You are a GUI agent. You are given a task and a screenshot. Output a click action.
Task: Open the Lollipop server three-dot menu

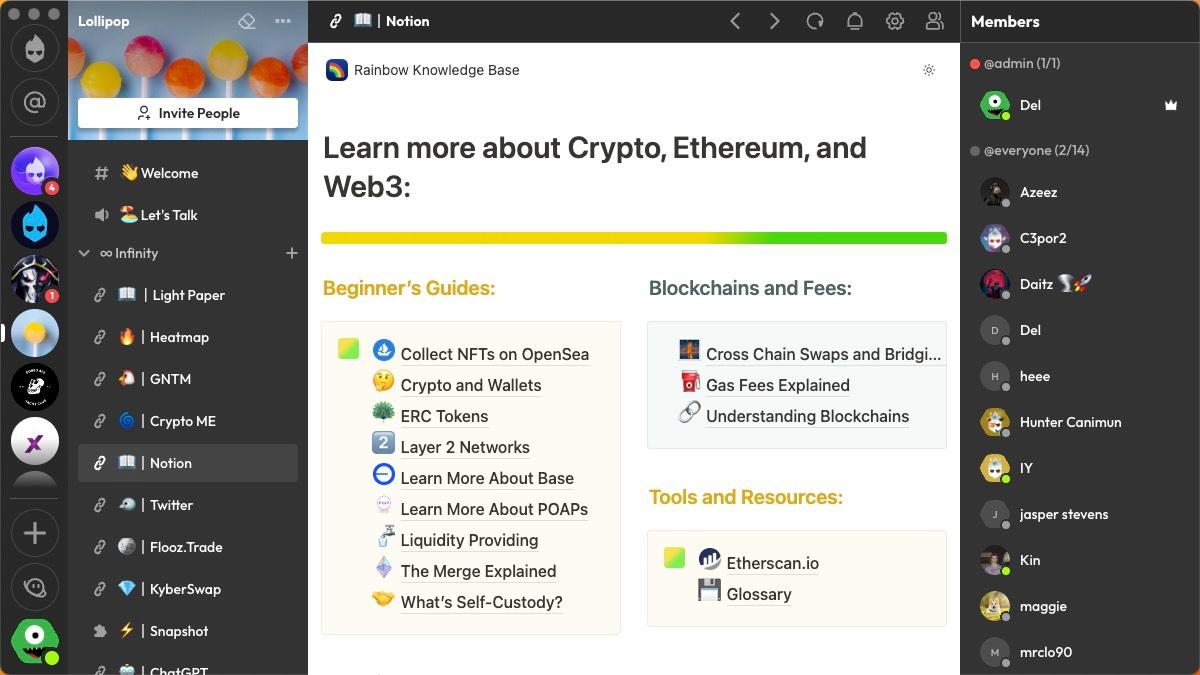pos(283,21)
